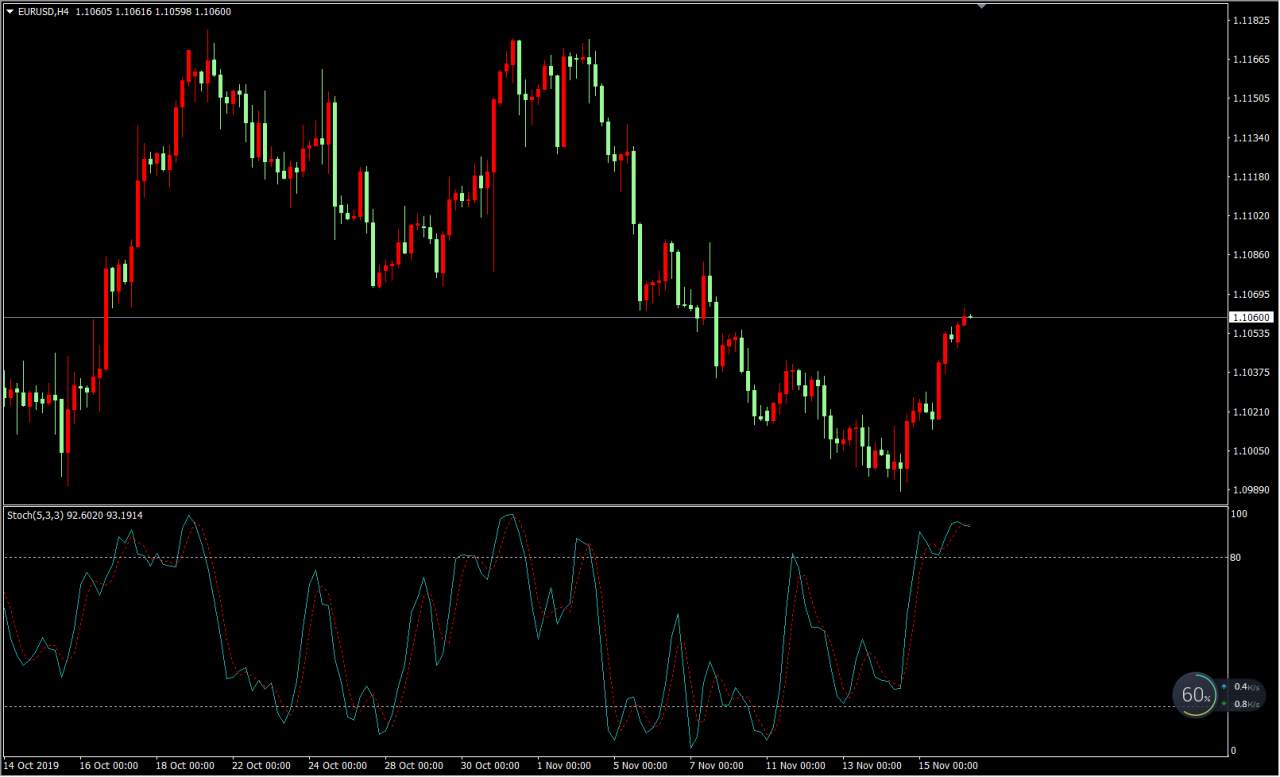Viewport: 1280px width, 777px height.
Task: Click the stochastic 80 level scale label
Action: point(1236,557)
